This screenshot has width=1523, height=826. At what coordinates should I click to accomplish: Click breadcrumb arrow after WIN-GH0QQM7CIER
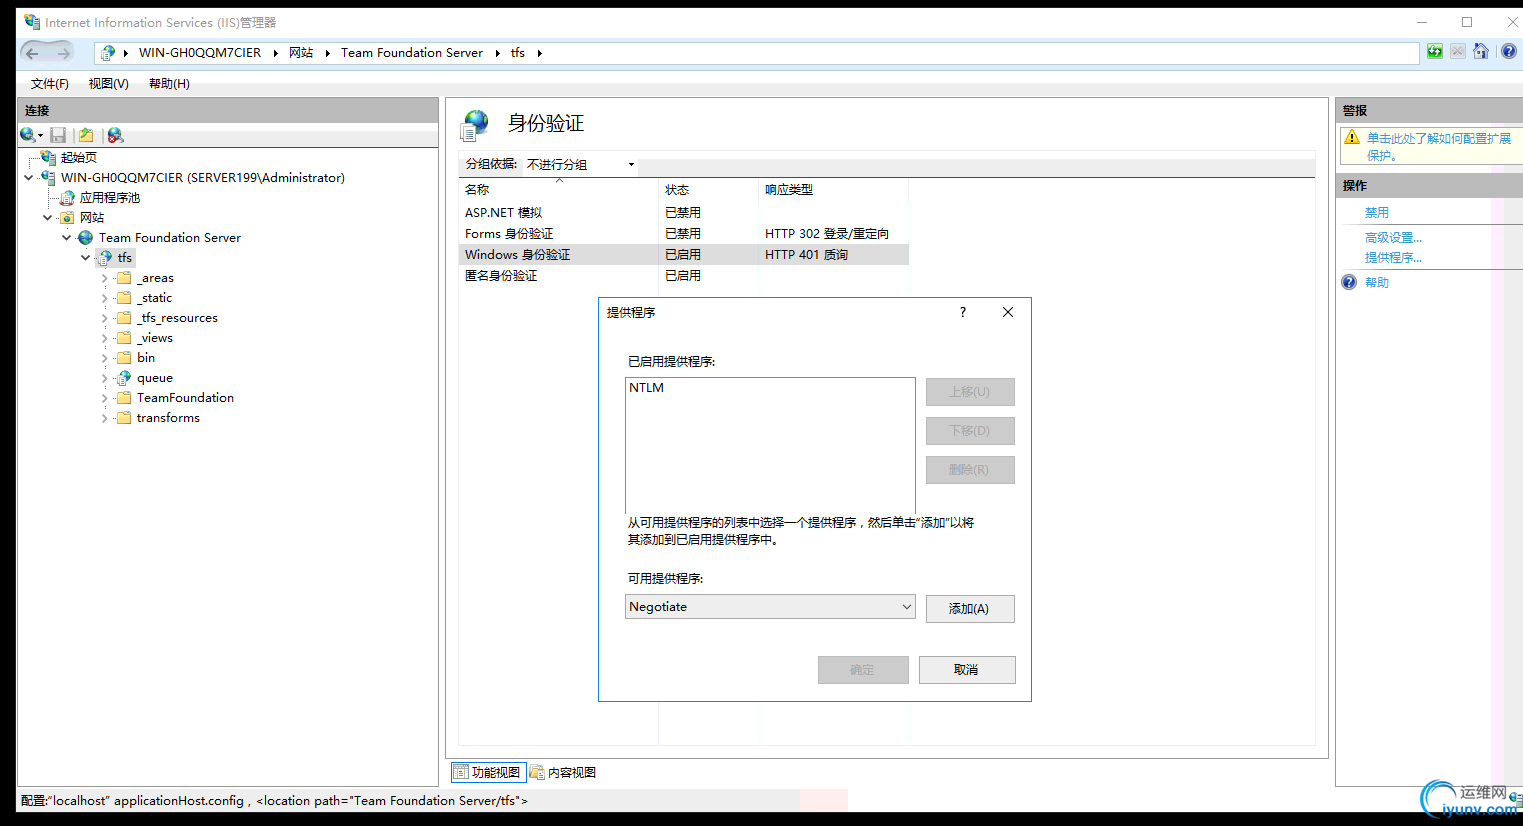pyautogui.click(x=275, y=53)
